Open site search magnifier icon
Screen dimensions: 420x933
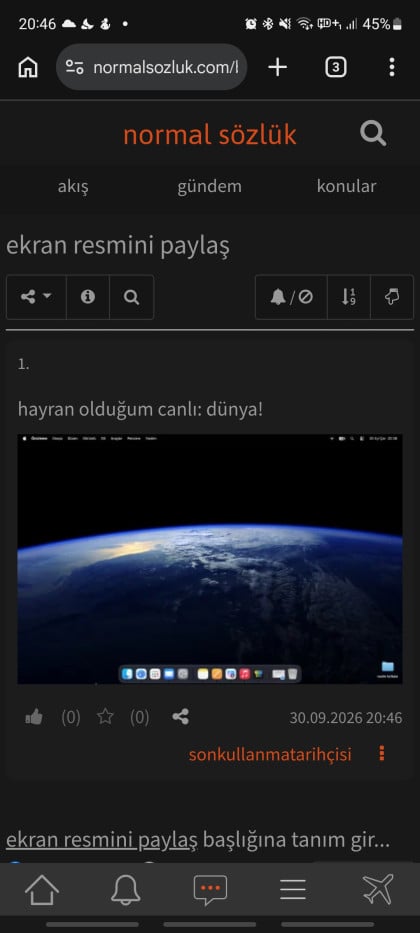click(373, 133)
